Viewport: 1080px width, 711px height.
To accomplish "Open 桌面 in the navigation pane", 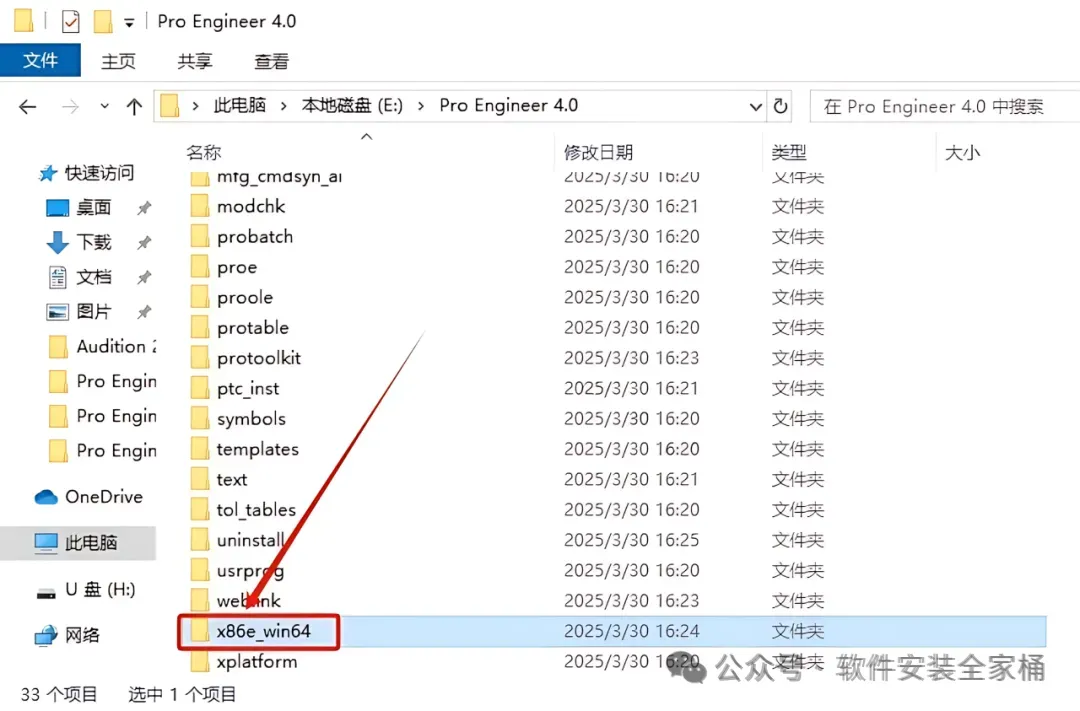I will (79, 207).
